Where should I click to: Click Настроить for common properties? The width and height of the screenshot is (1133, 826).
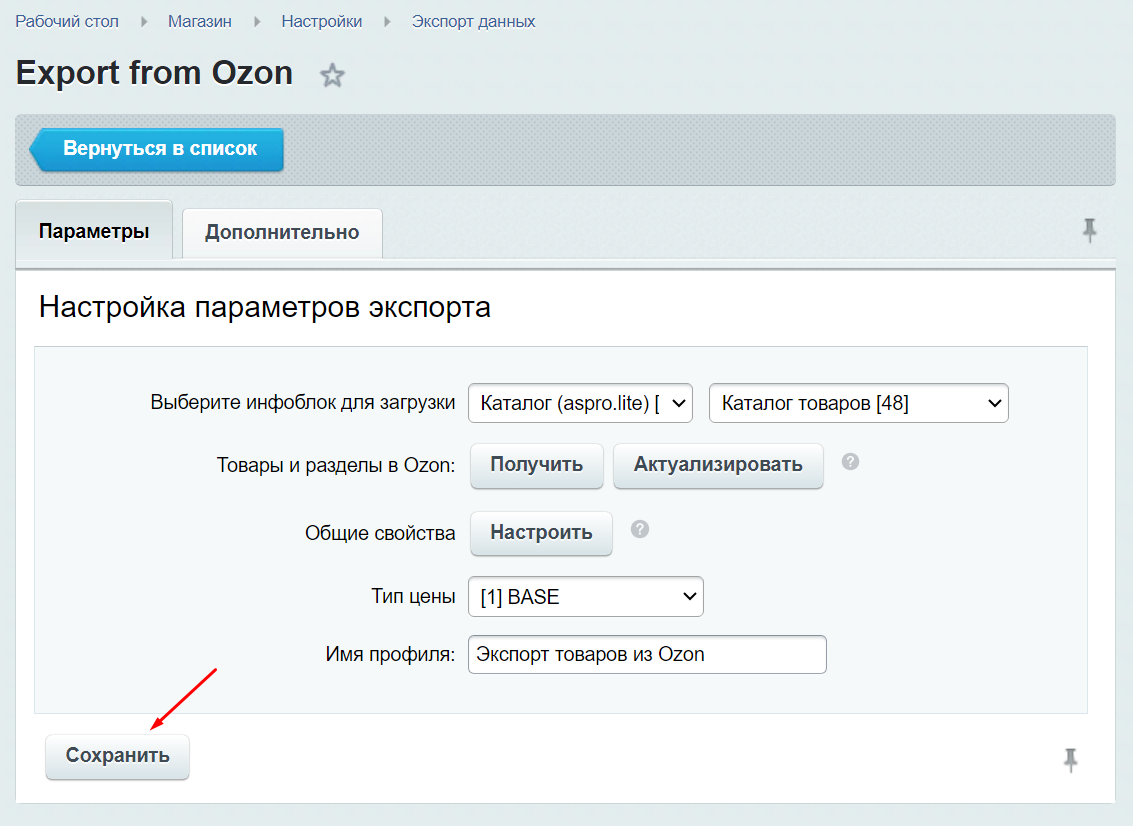[x=541, y=533]
